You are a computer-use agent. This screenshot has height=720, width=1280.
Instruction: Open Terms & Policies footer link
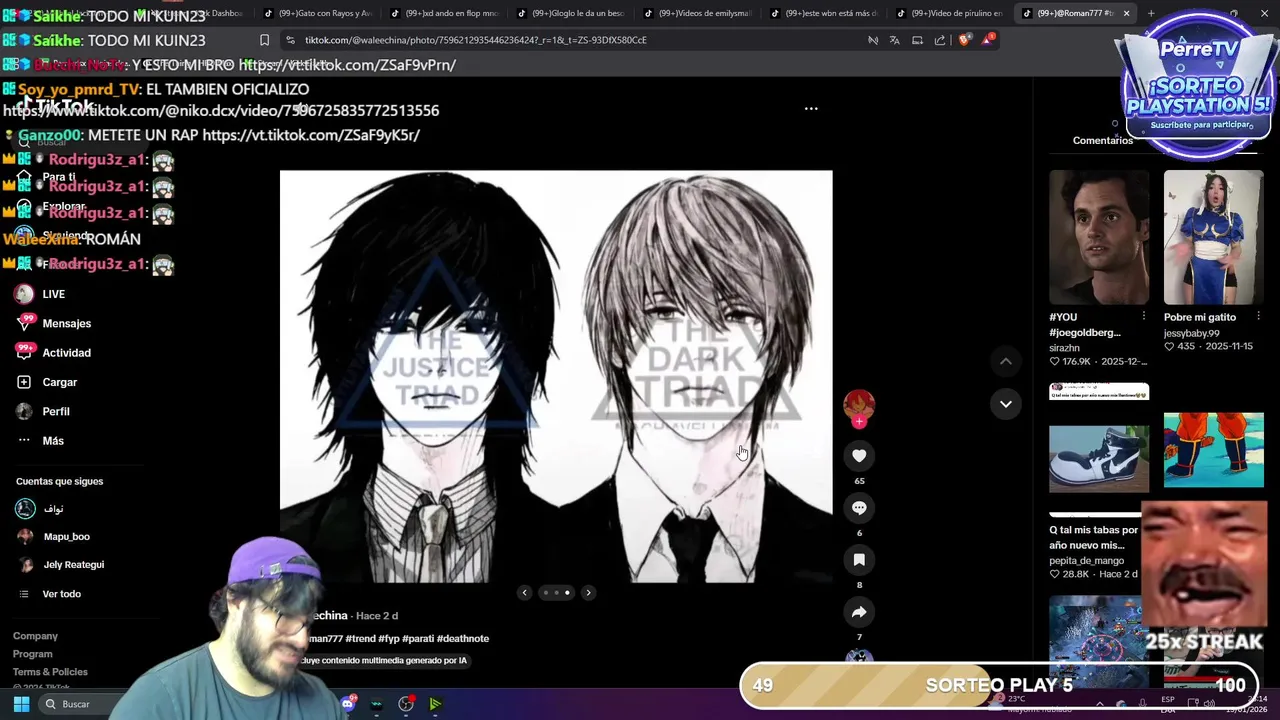click(50, 672)
